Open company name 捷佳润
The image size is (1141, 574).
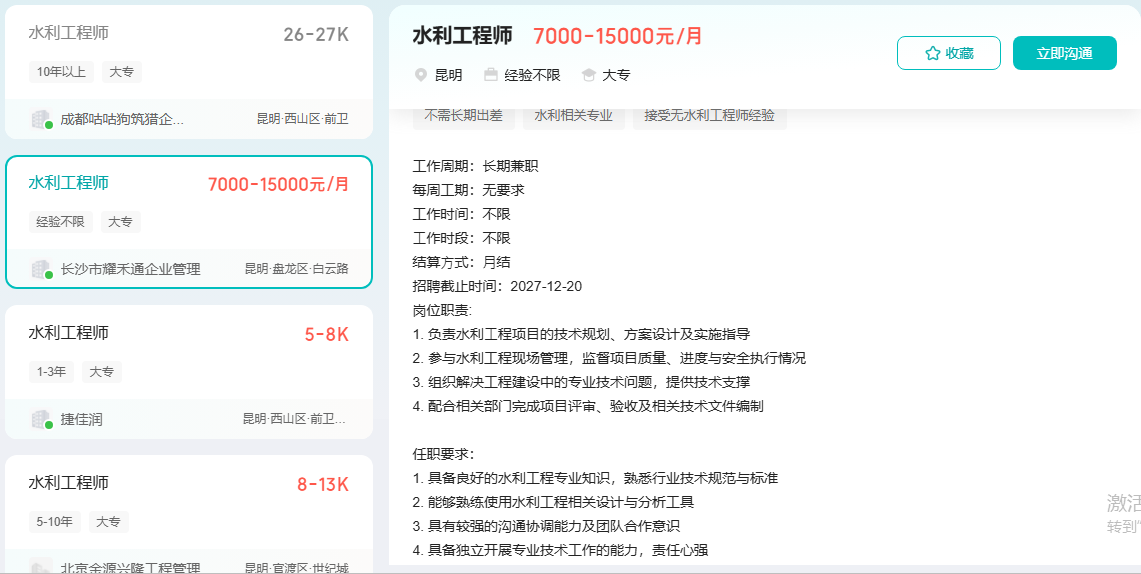point(81,419)
